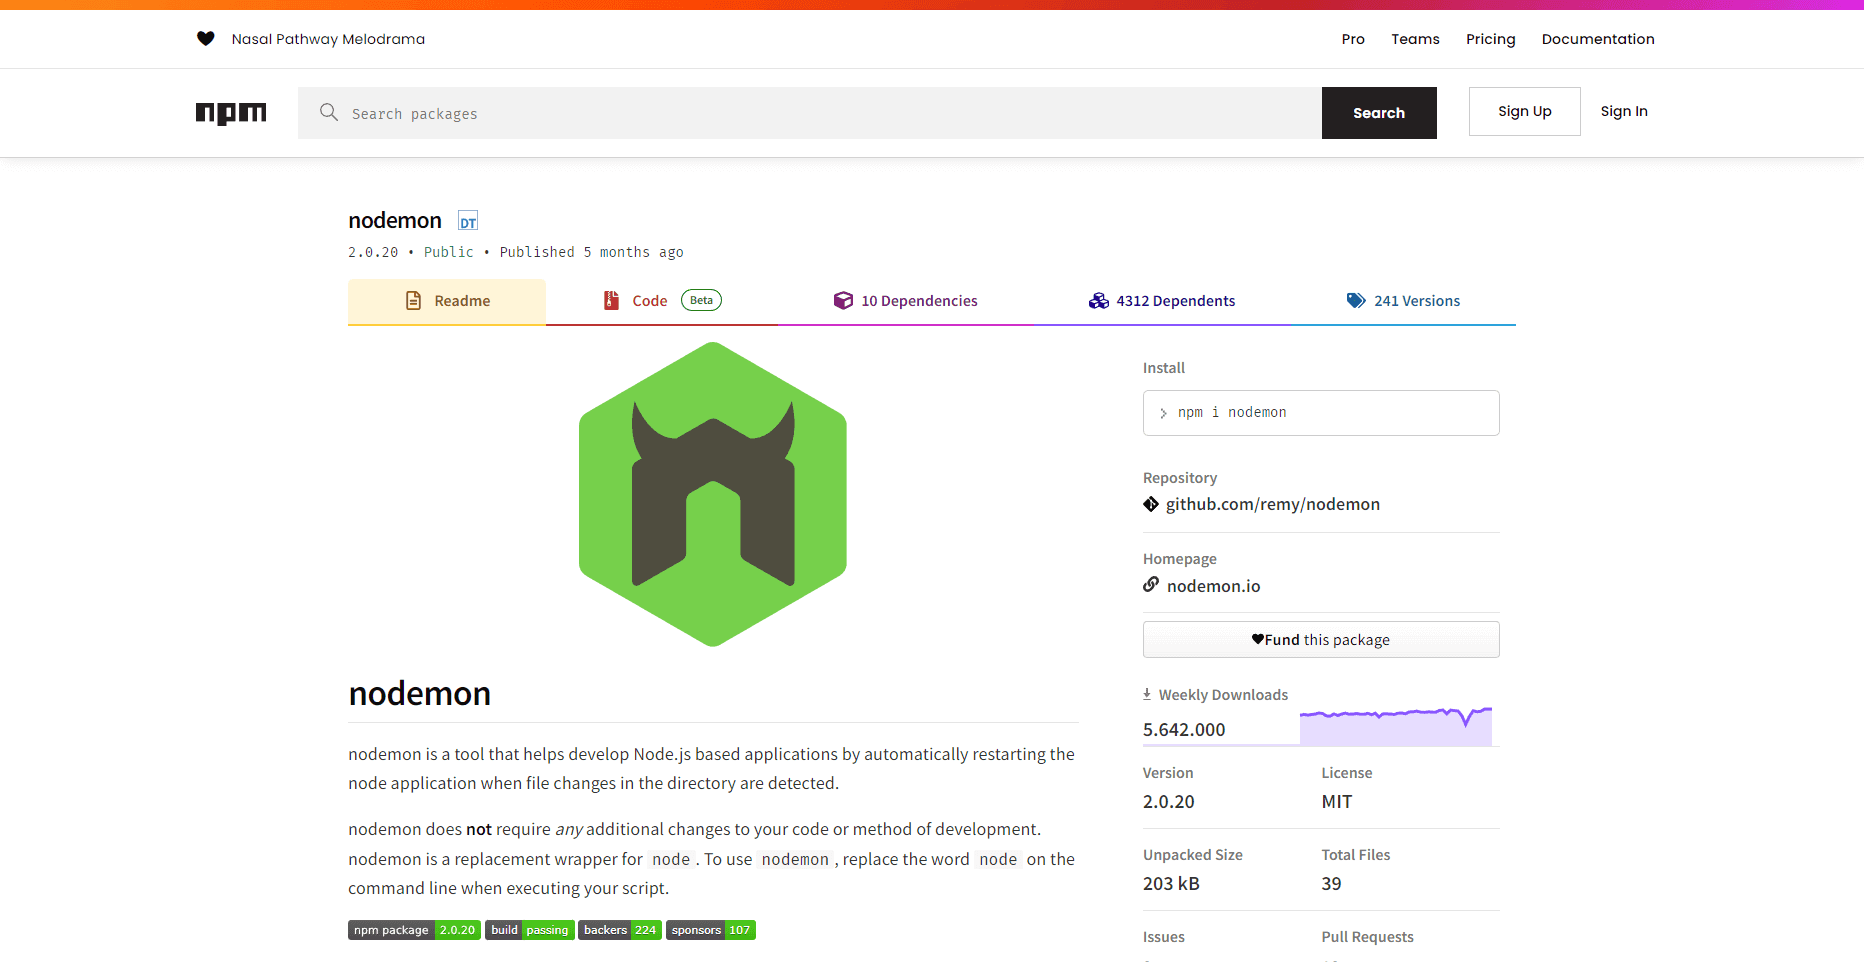Click the homepage chain link icon
This screenshot has width=1864, height=962.
coord(1151,584)
